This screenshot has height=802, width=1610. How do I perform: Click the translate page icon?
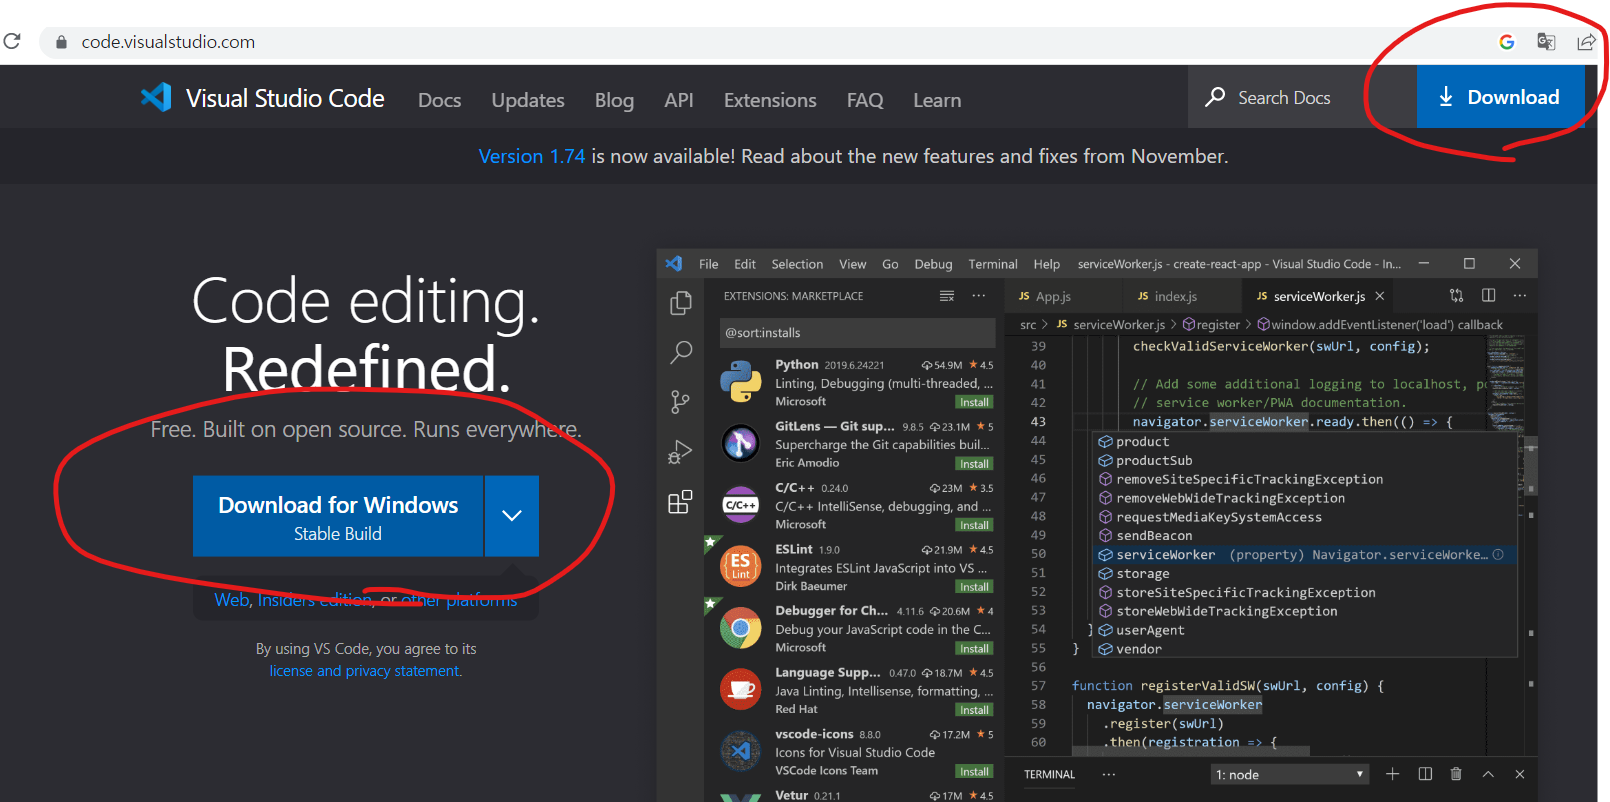[1546, 42]
